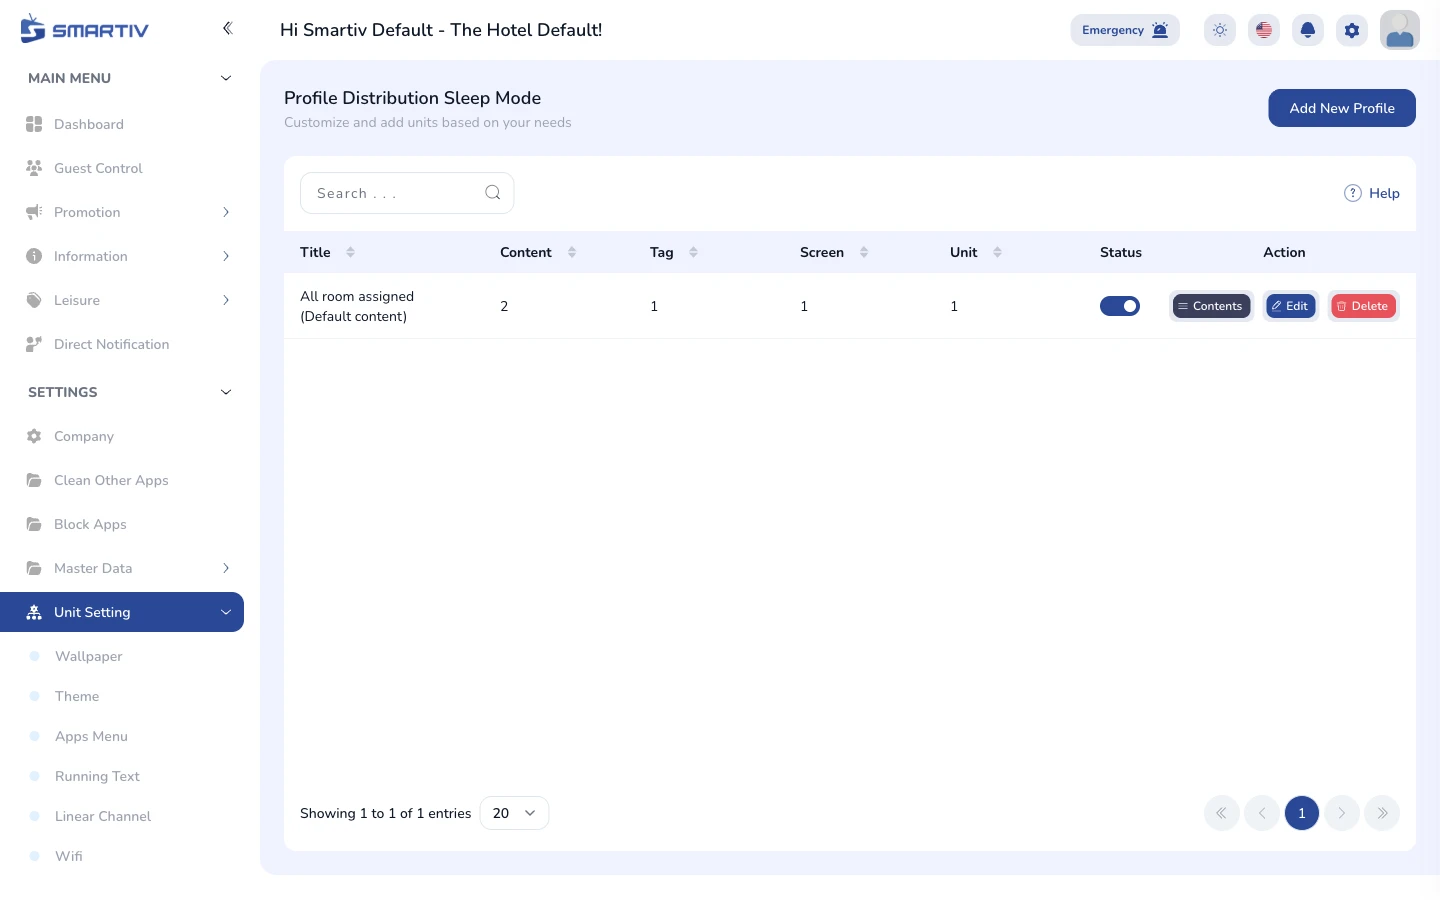This screenshot has width=1440, height=900.
Task: Toggle status for All room assigned
Action: (1120, 306)
